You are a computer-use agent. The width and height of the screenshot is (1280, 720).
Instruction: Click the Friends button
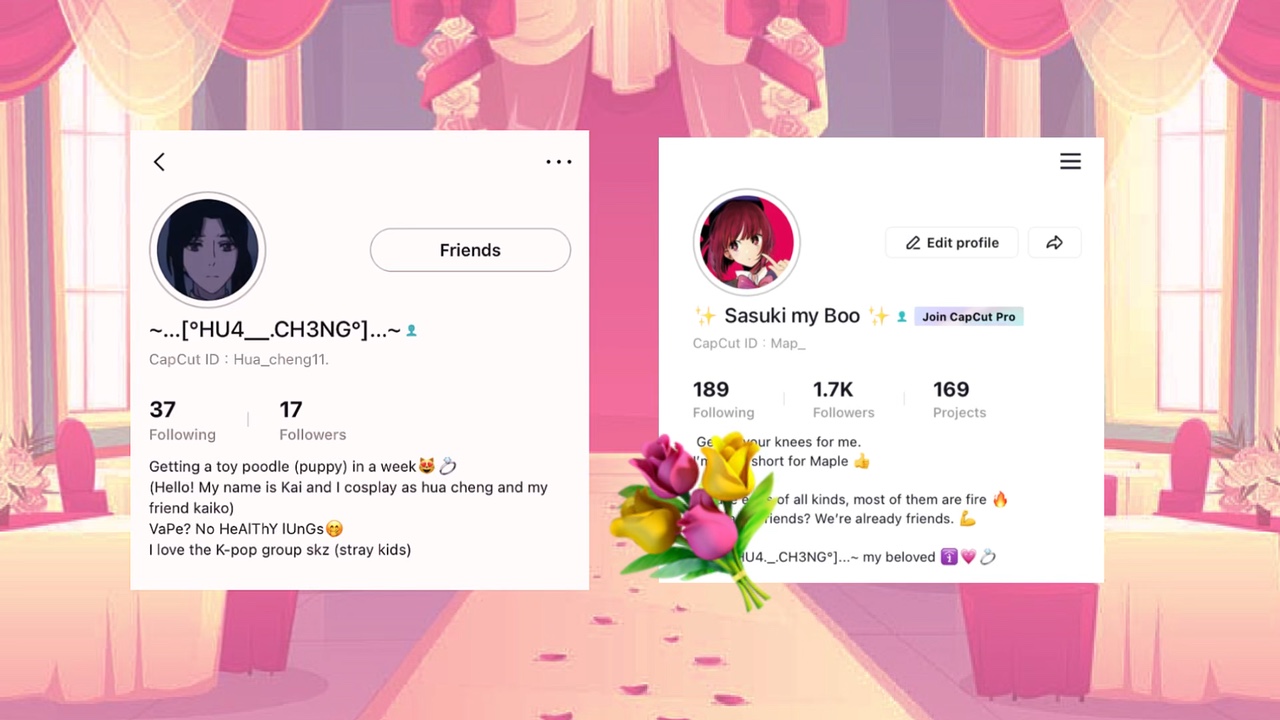click(470, 250)
